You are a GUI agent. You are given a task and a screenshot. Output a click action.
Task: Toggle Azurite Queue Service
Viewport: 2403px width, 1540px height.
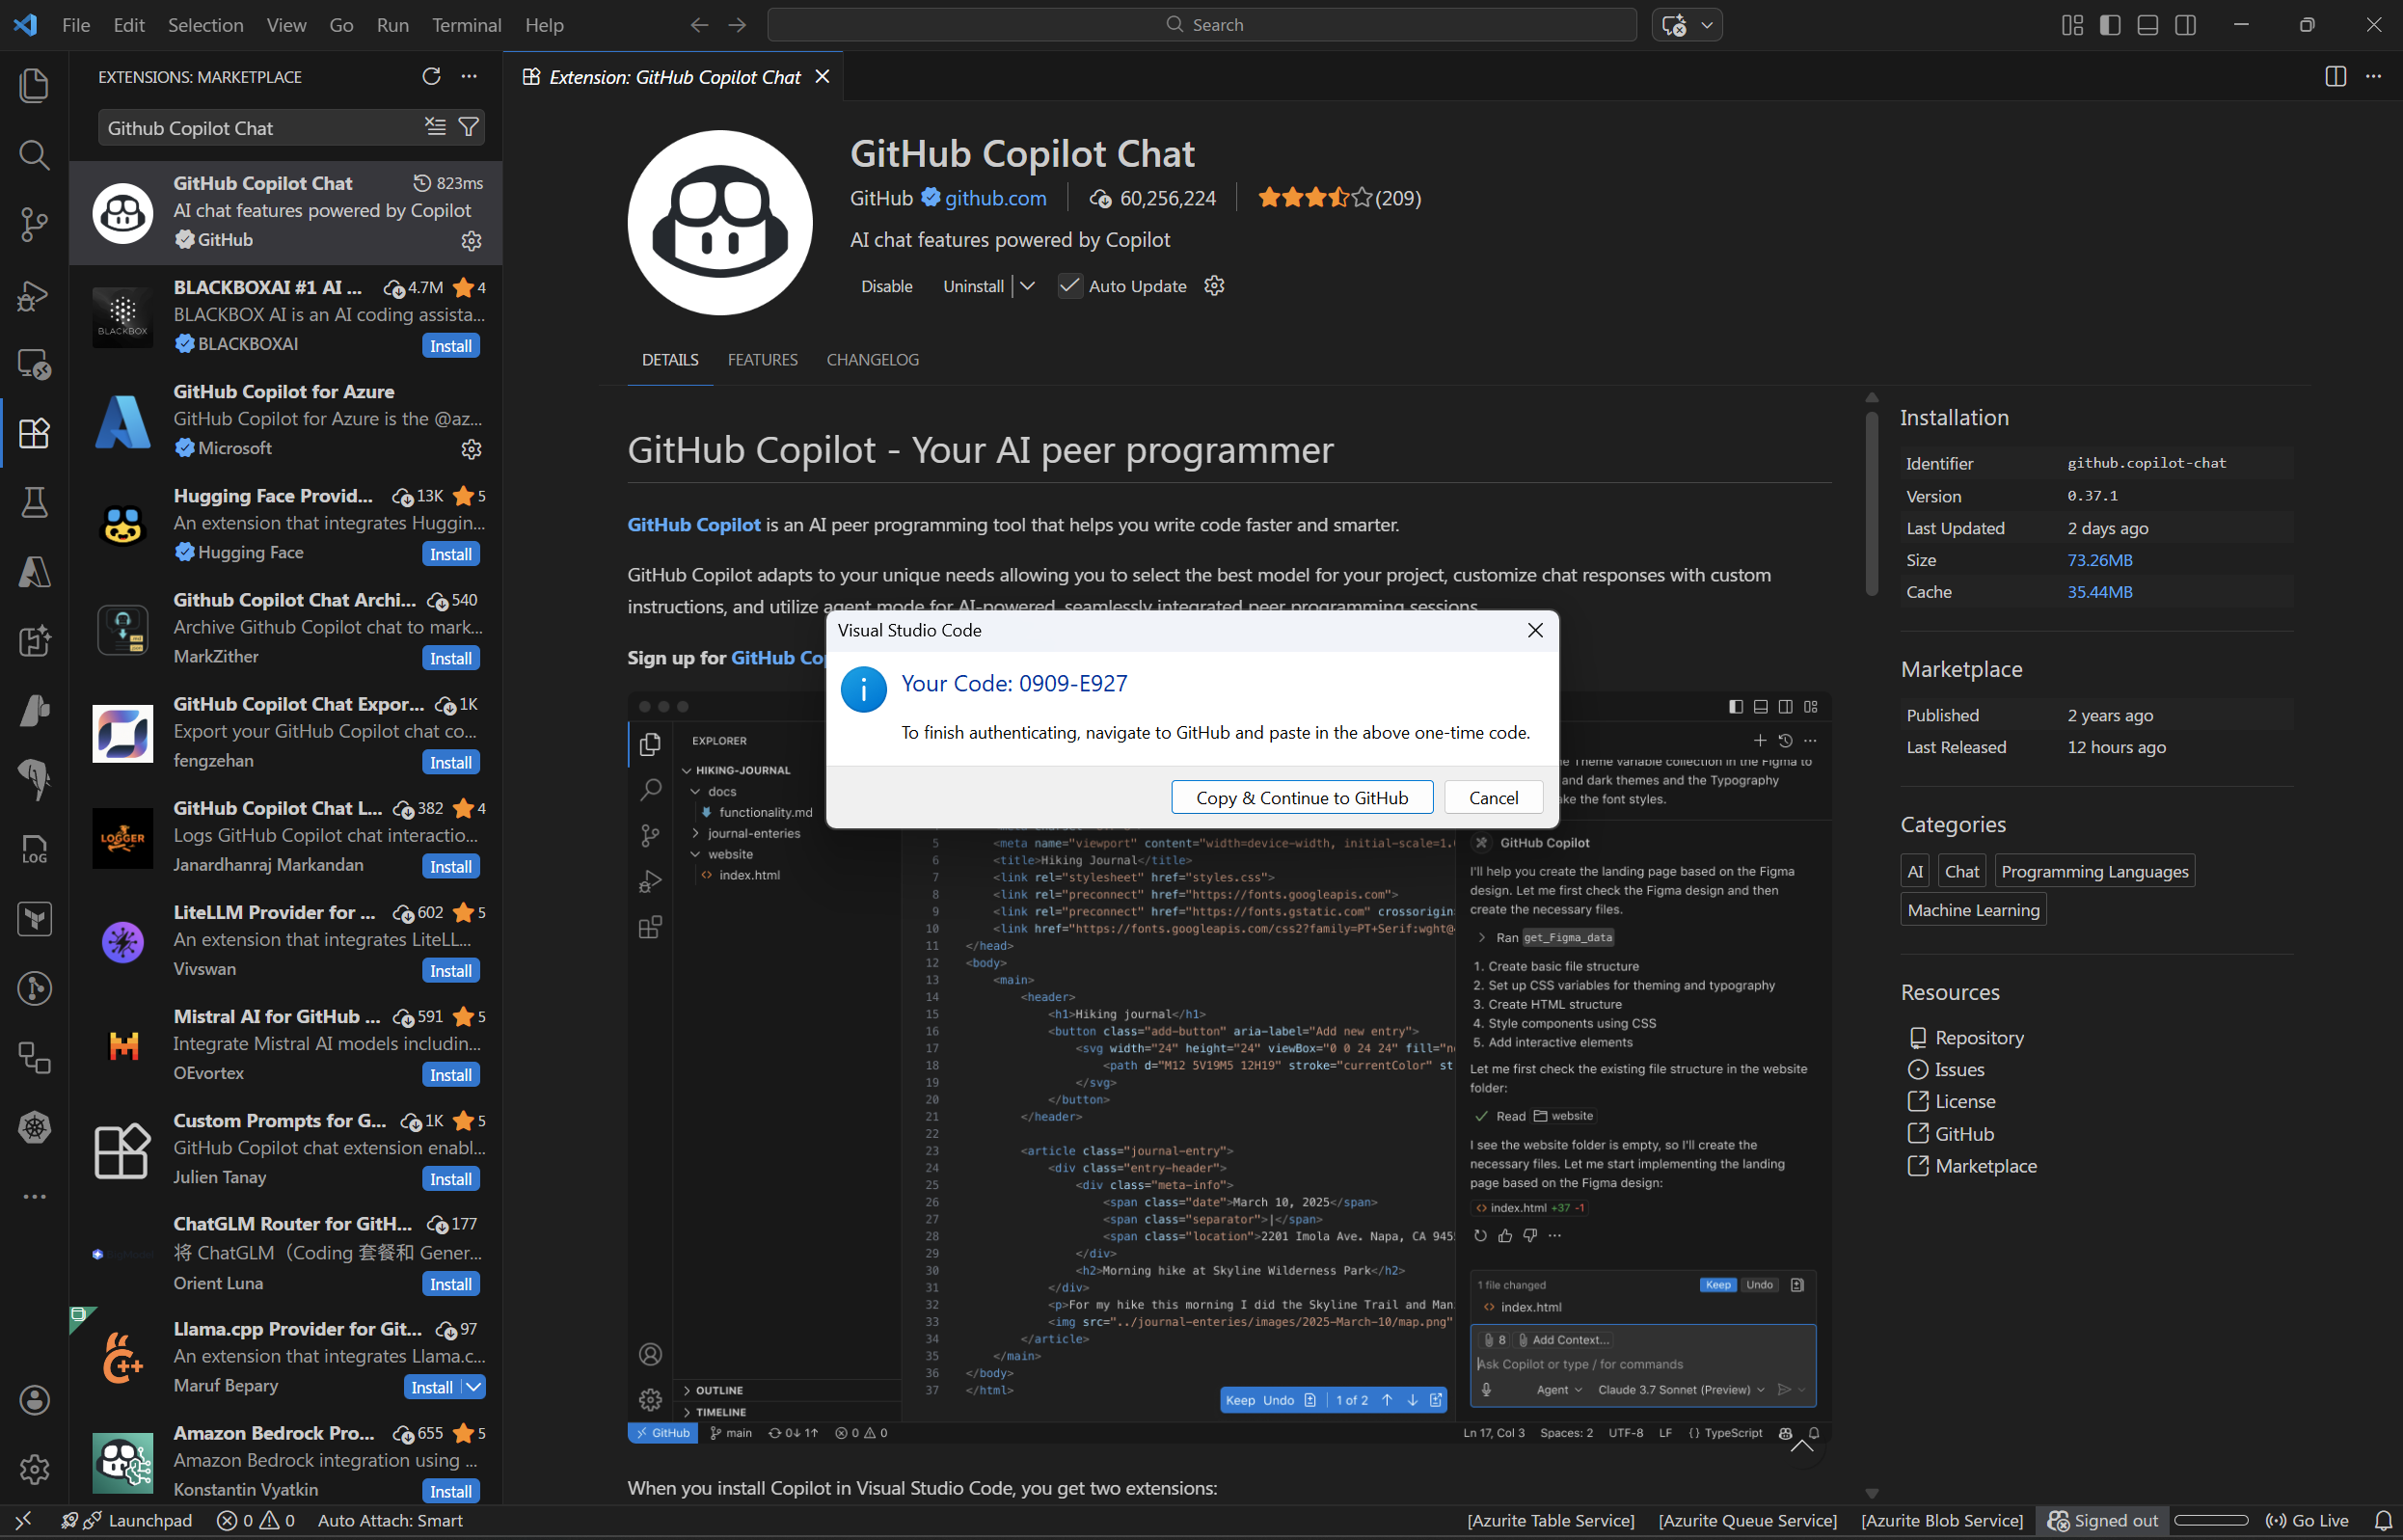(1747, 1520)
